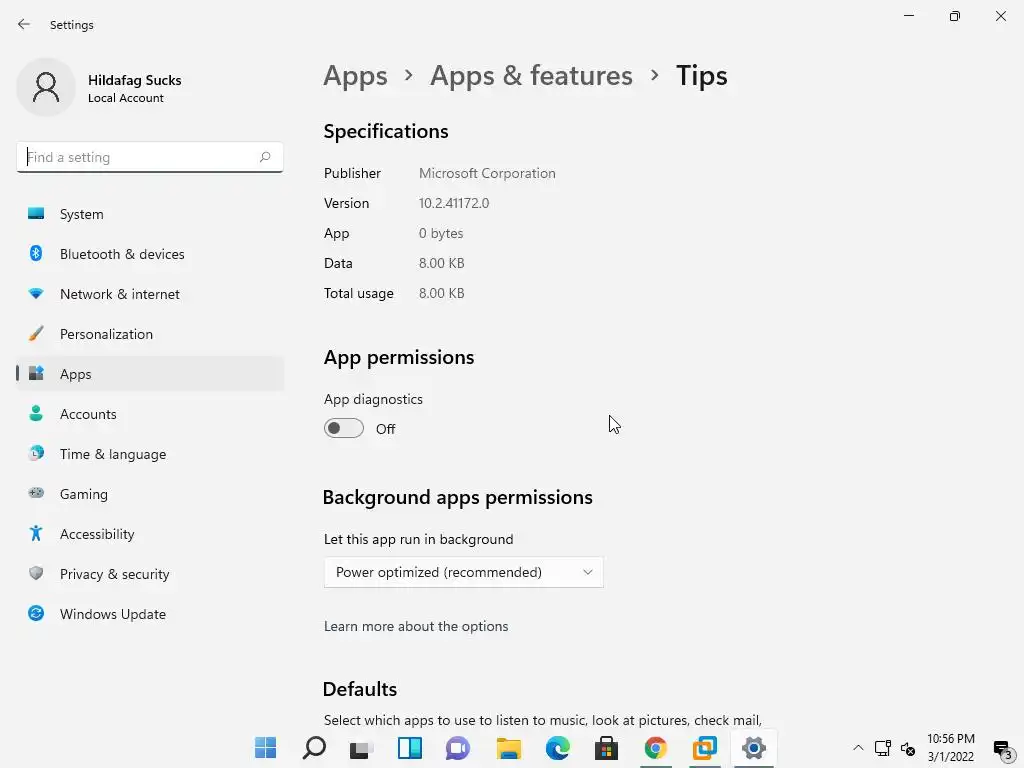Open Time & language category
Viewport: 1024px width, 768px height.
coord(150,453)
